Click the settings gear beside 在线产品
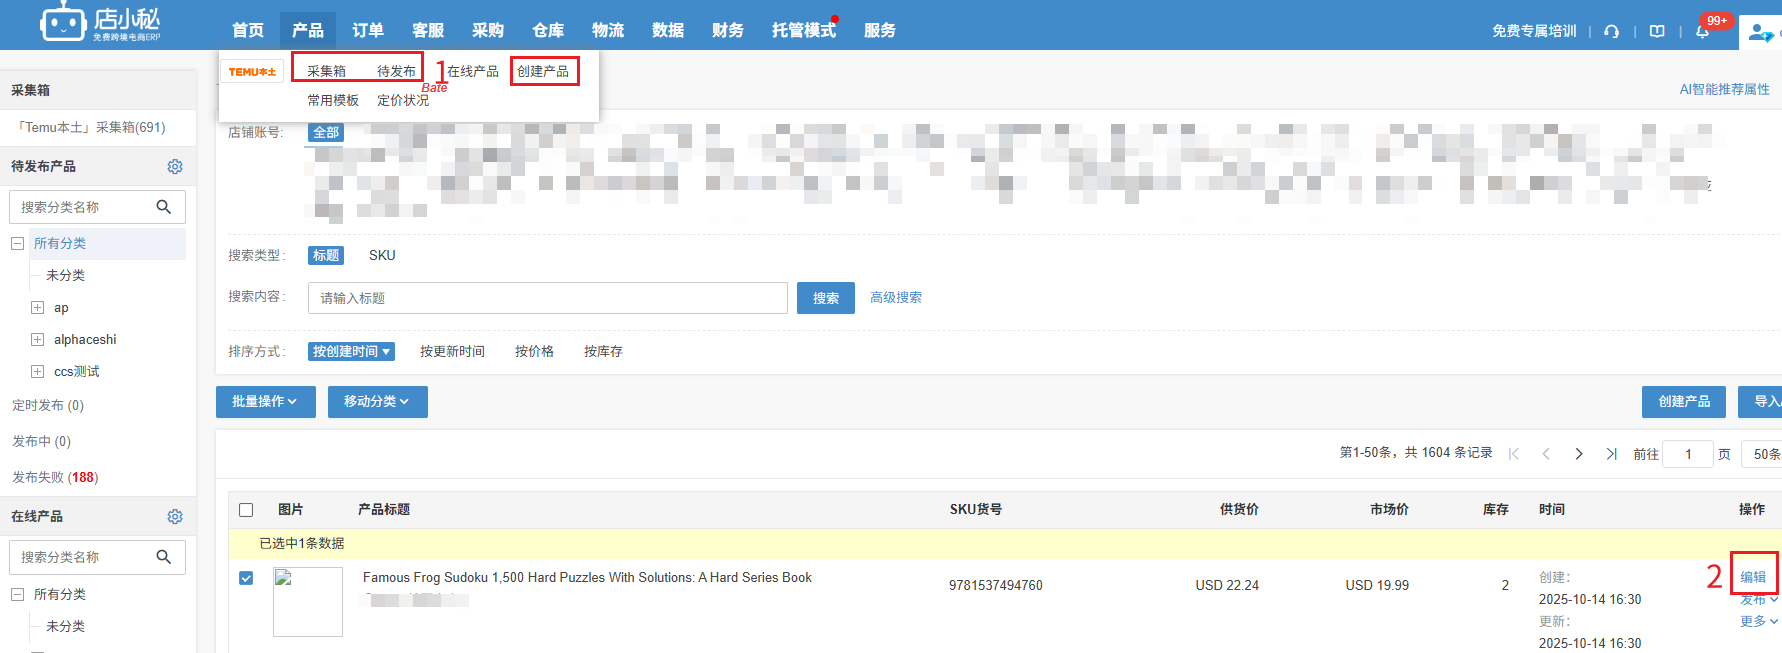This screenshot has width=1782, height=653. (x=175, y=516)
